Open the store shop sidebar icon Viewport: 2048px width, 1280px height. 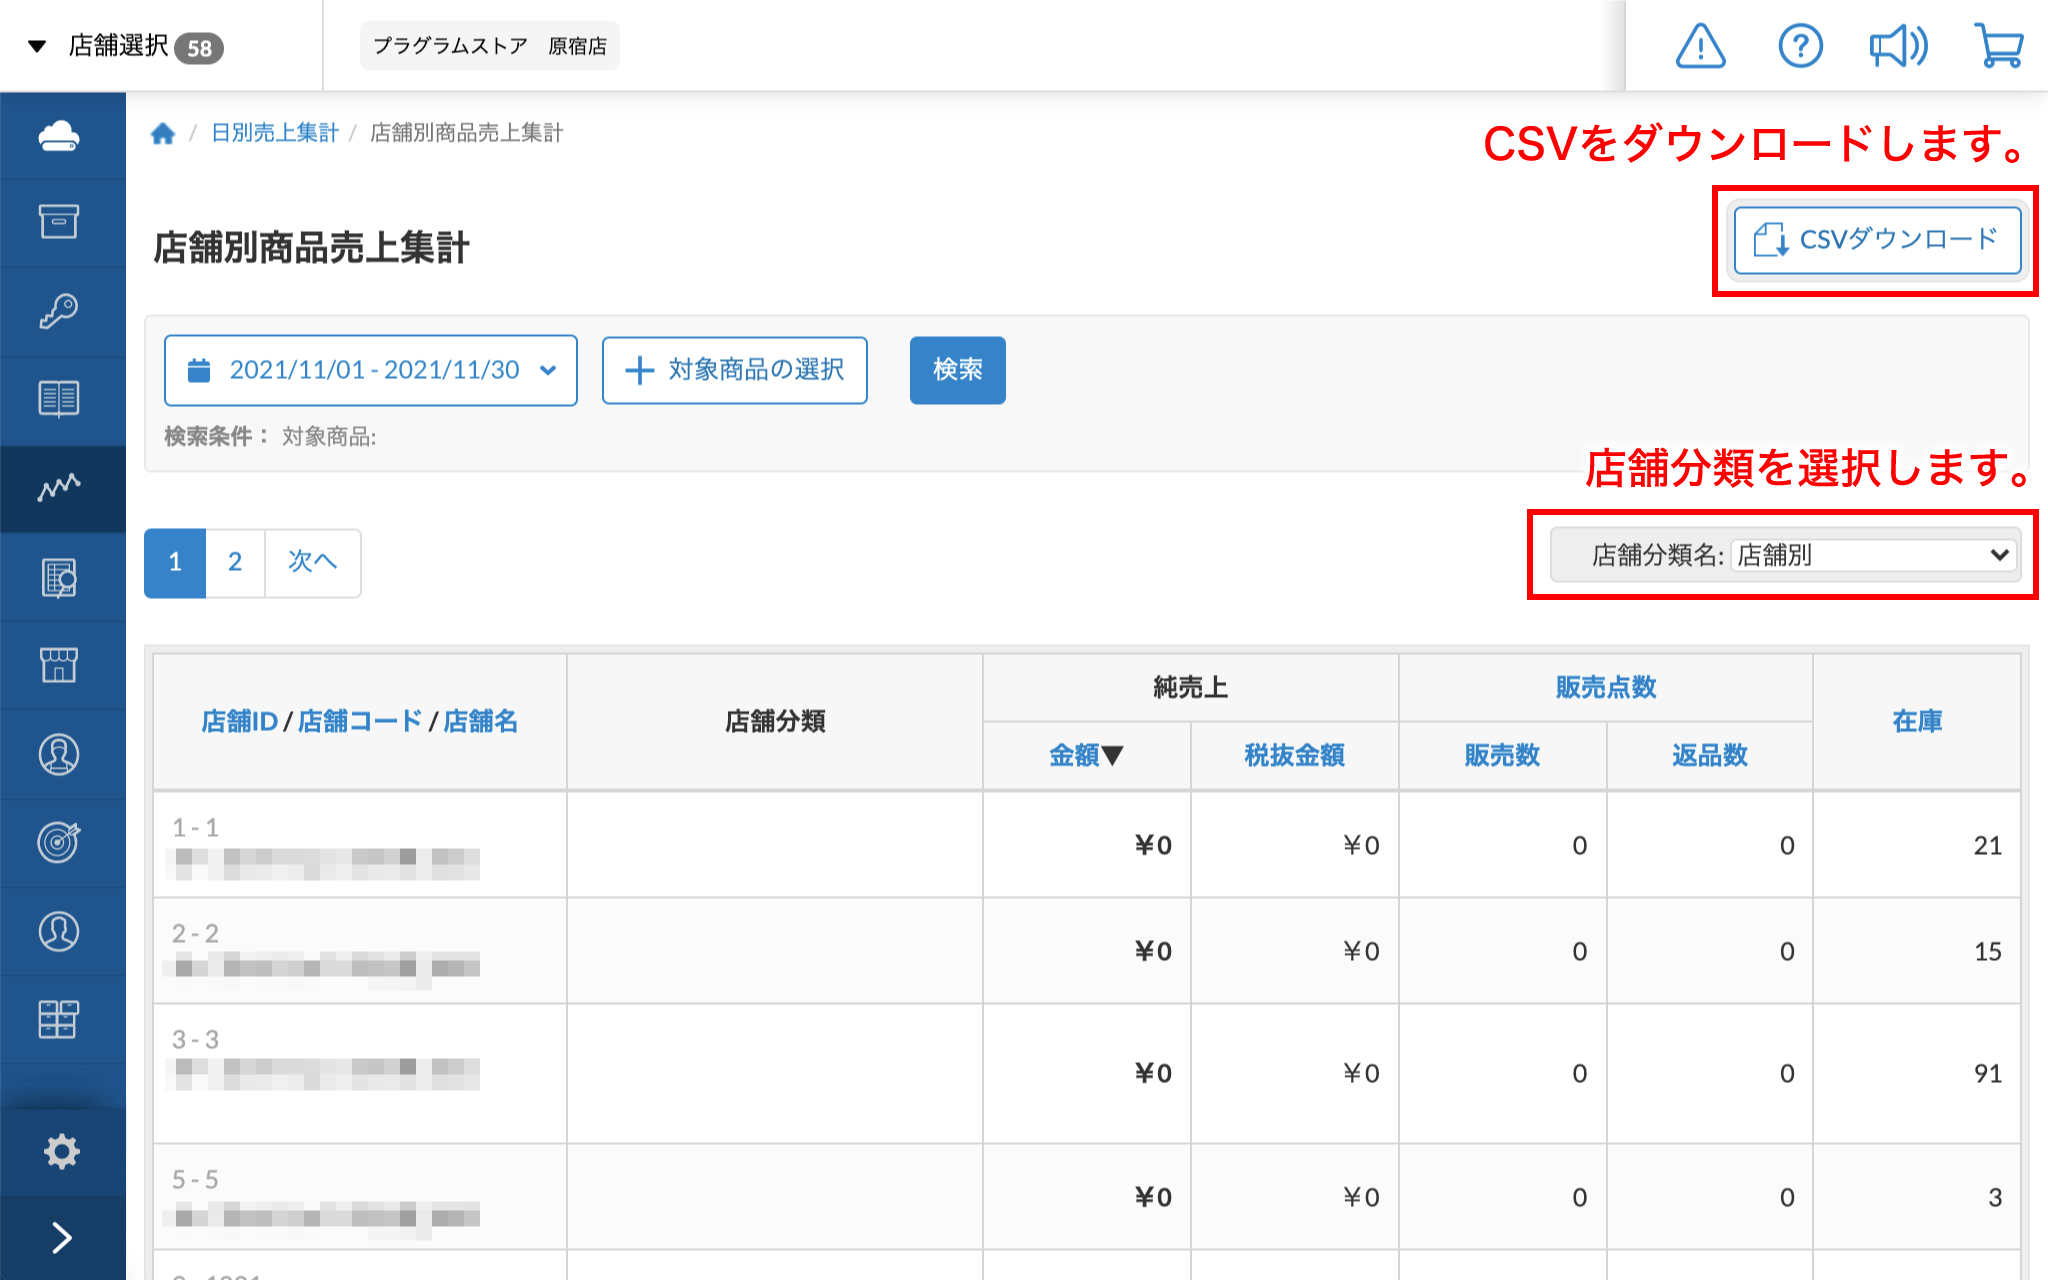(60, 665)
